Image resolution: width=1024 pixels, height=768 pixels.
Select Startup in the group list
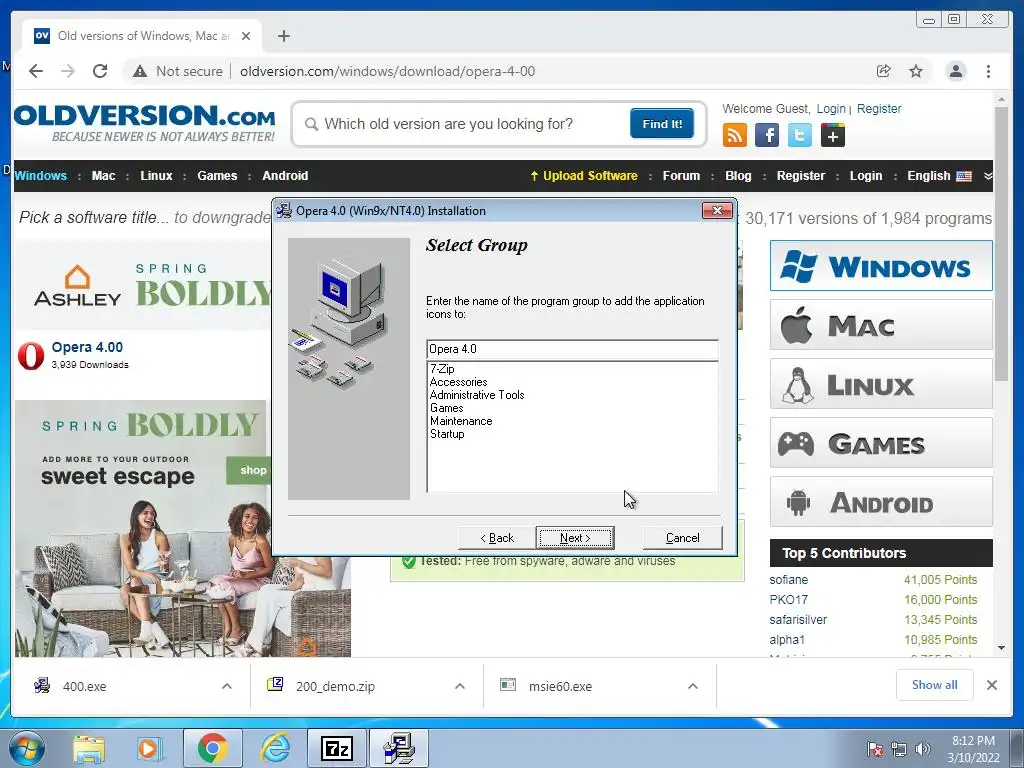447,434
